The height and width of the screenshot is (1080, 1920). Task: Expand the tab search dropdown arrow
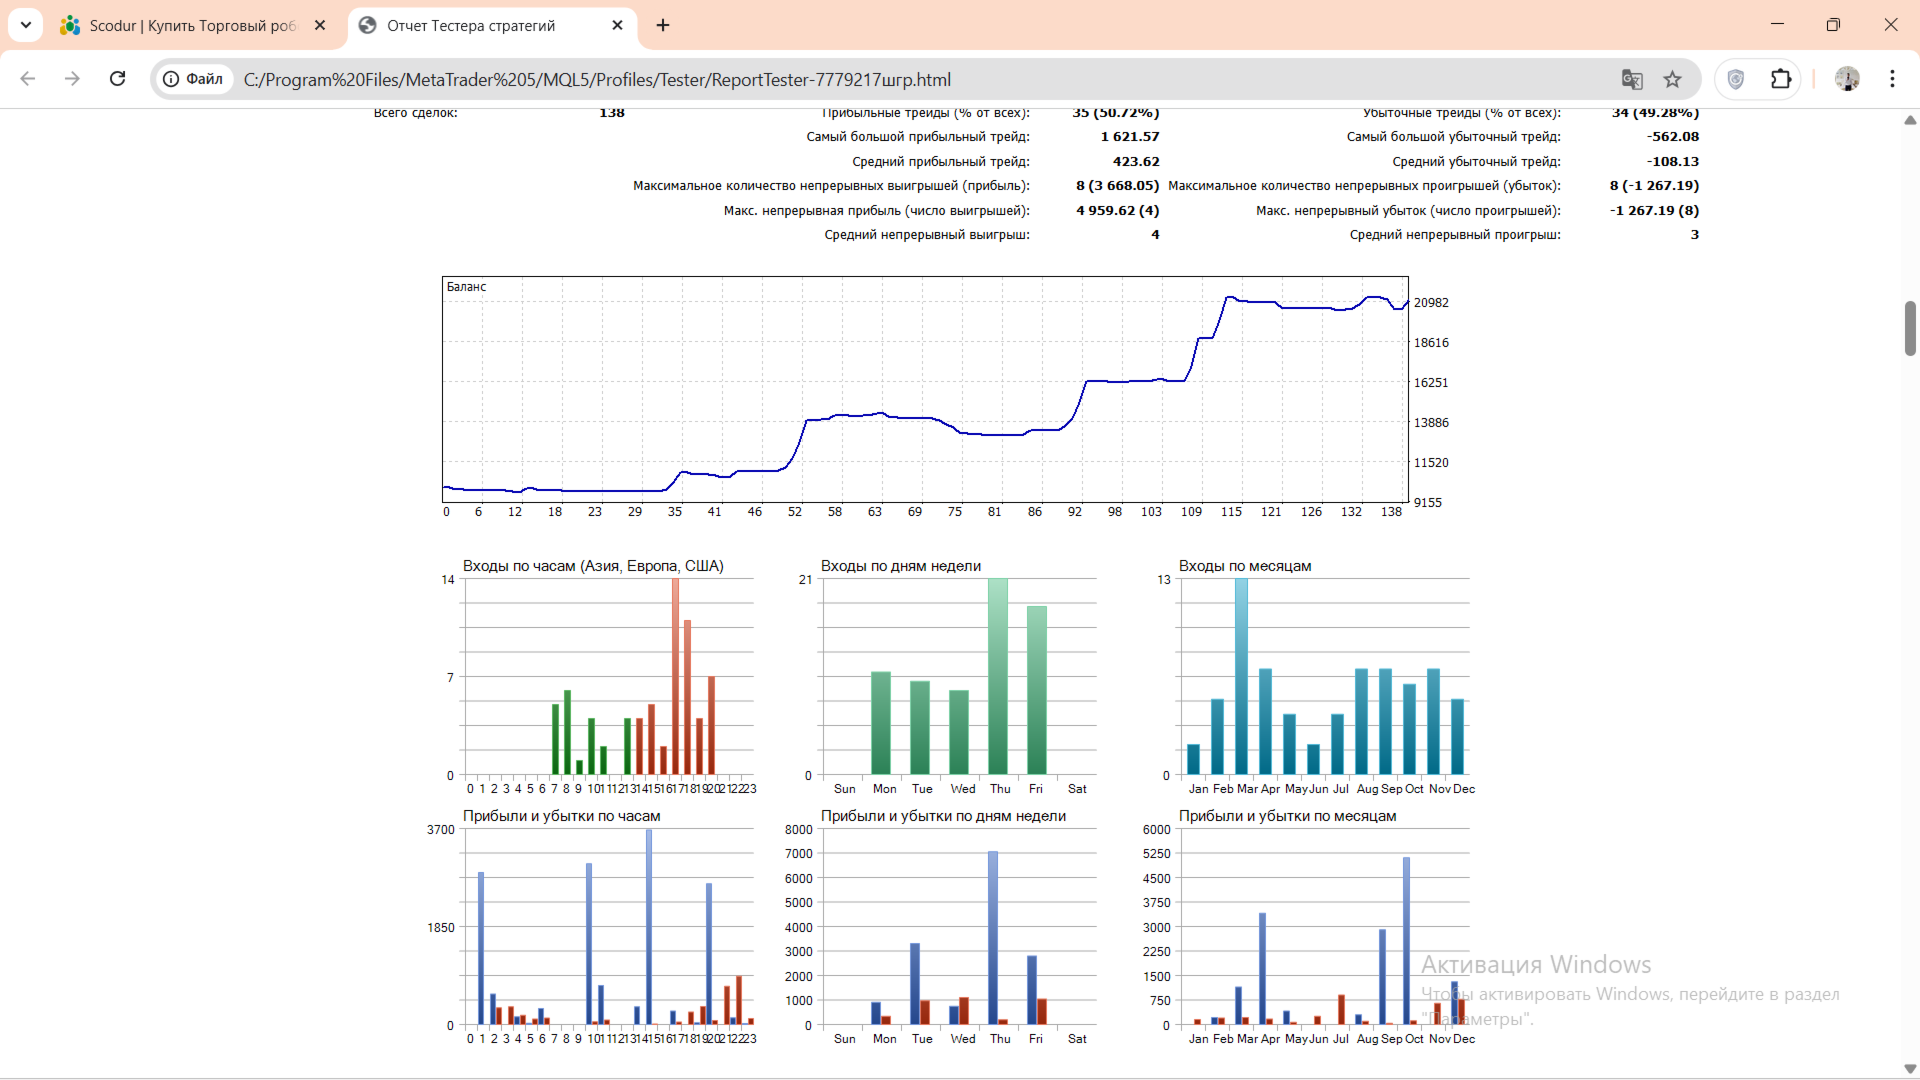(26, 25)
